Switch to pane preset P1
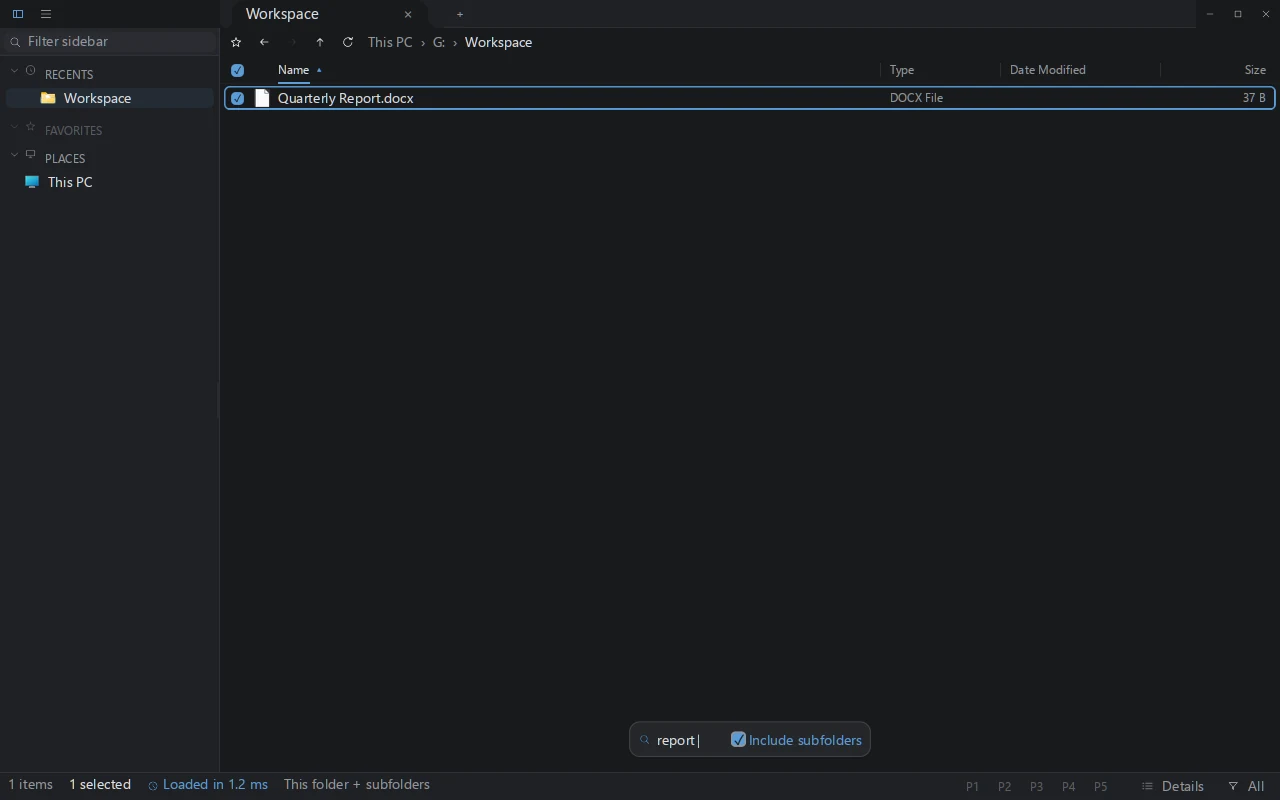The height and width of the screenshot is (800, 1280). (x=972, y=786)
